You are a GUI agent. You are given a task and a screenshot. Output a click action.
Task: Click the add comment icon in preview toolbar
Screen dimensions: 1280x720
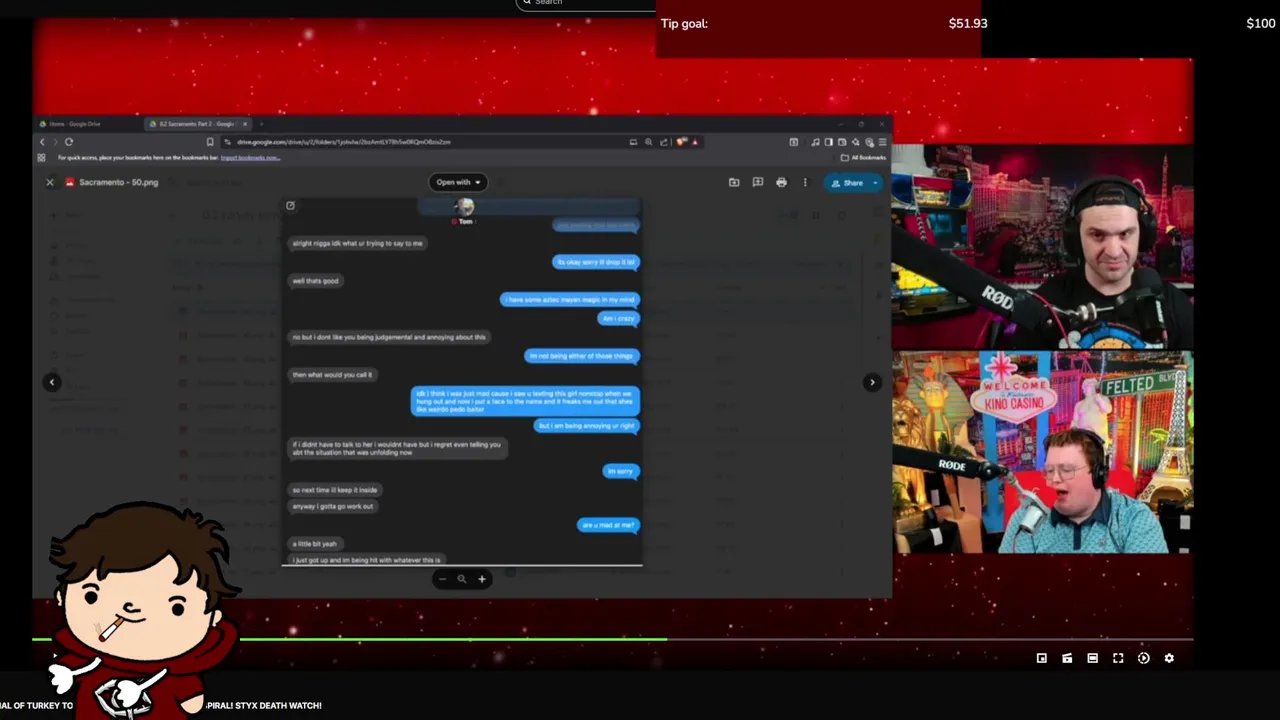[x=757, y=182]
